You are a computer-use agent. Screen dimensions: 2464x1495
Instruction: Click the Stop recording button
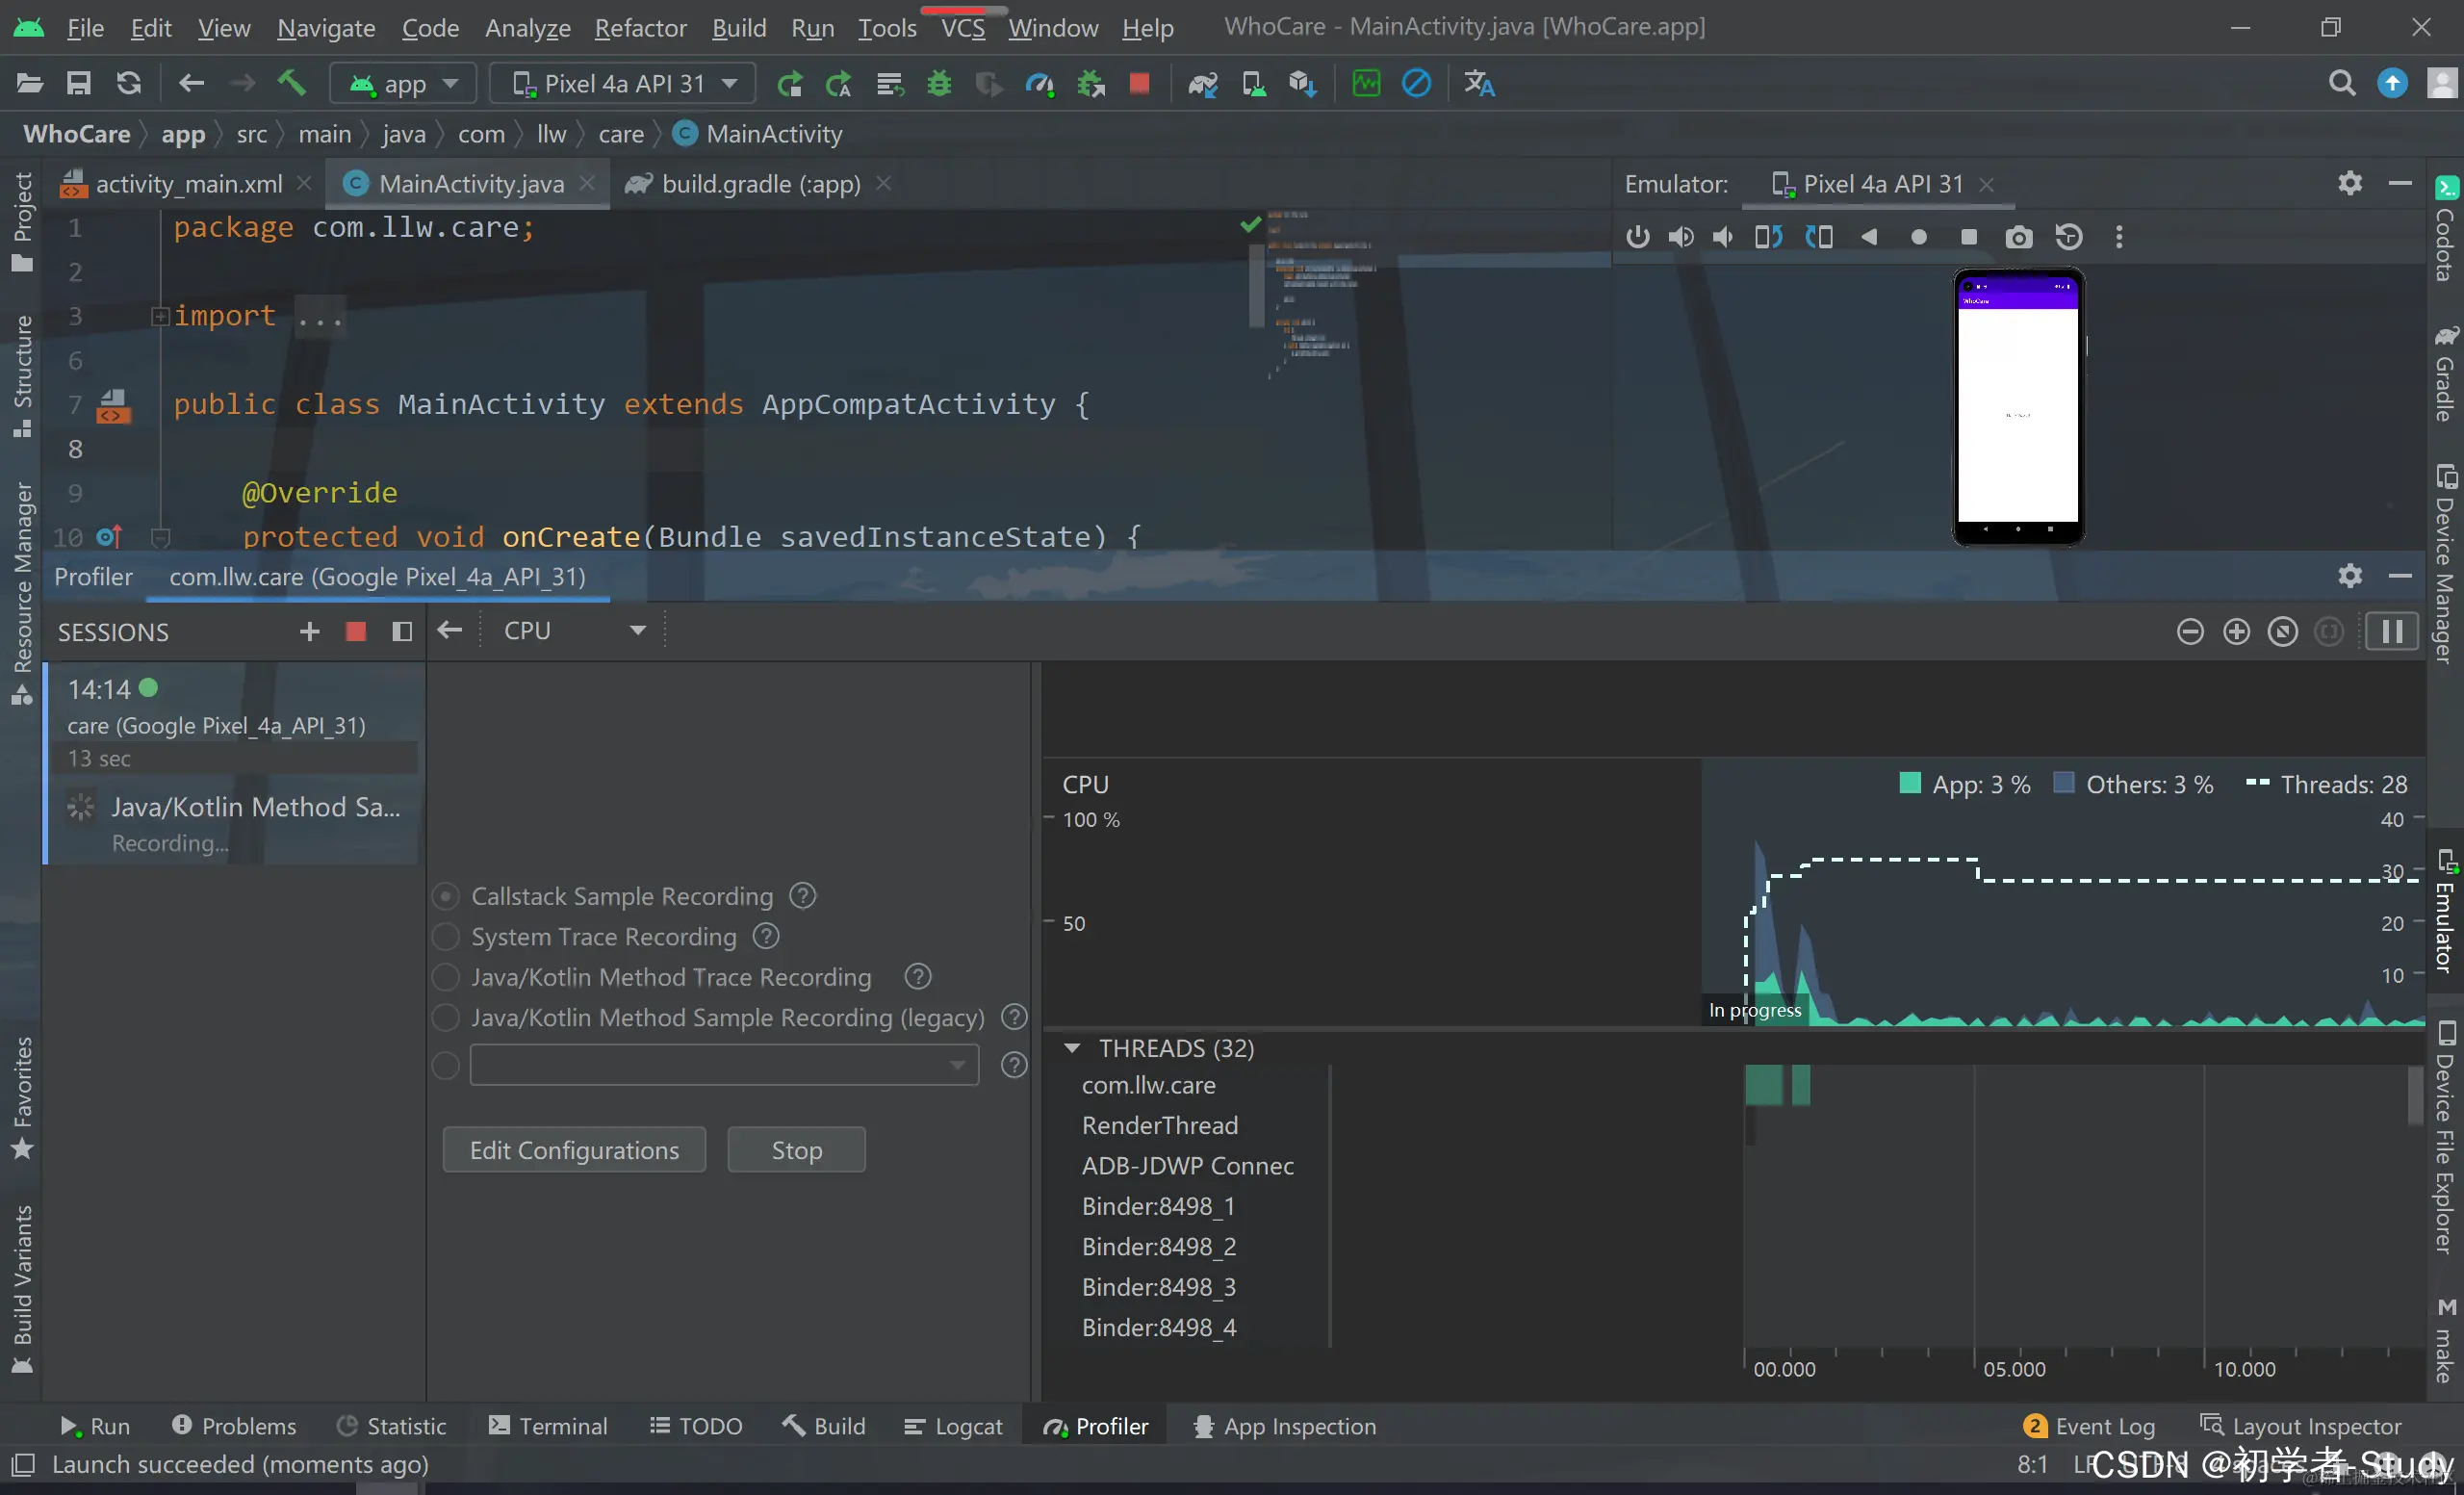[x=796, y=1150]
